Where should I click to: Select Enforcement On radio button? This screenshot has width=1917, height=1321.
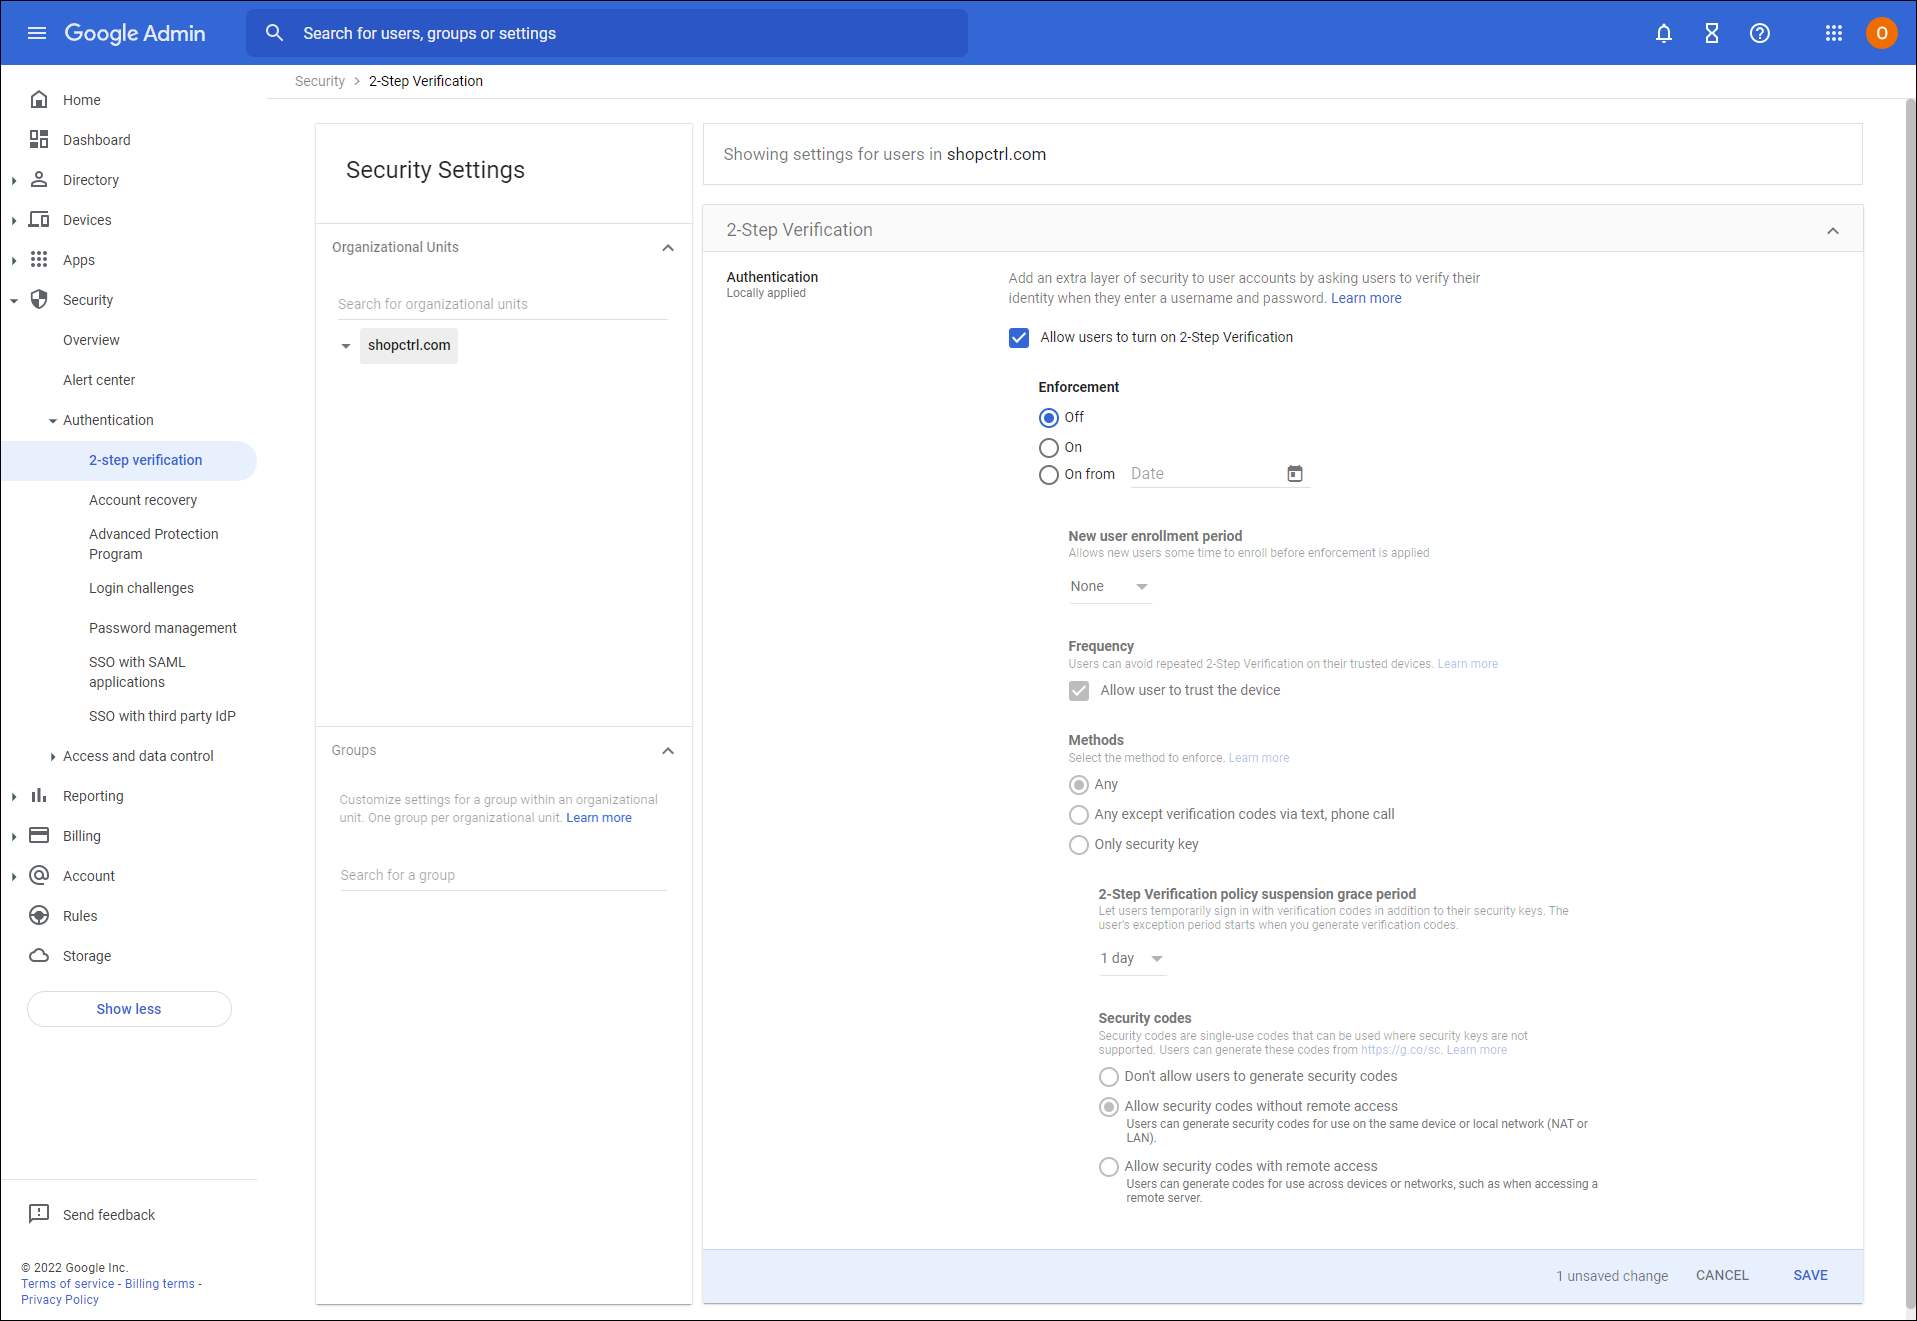pyautogui.click(x=1048, y=447)
